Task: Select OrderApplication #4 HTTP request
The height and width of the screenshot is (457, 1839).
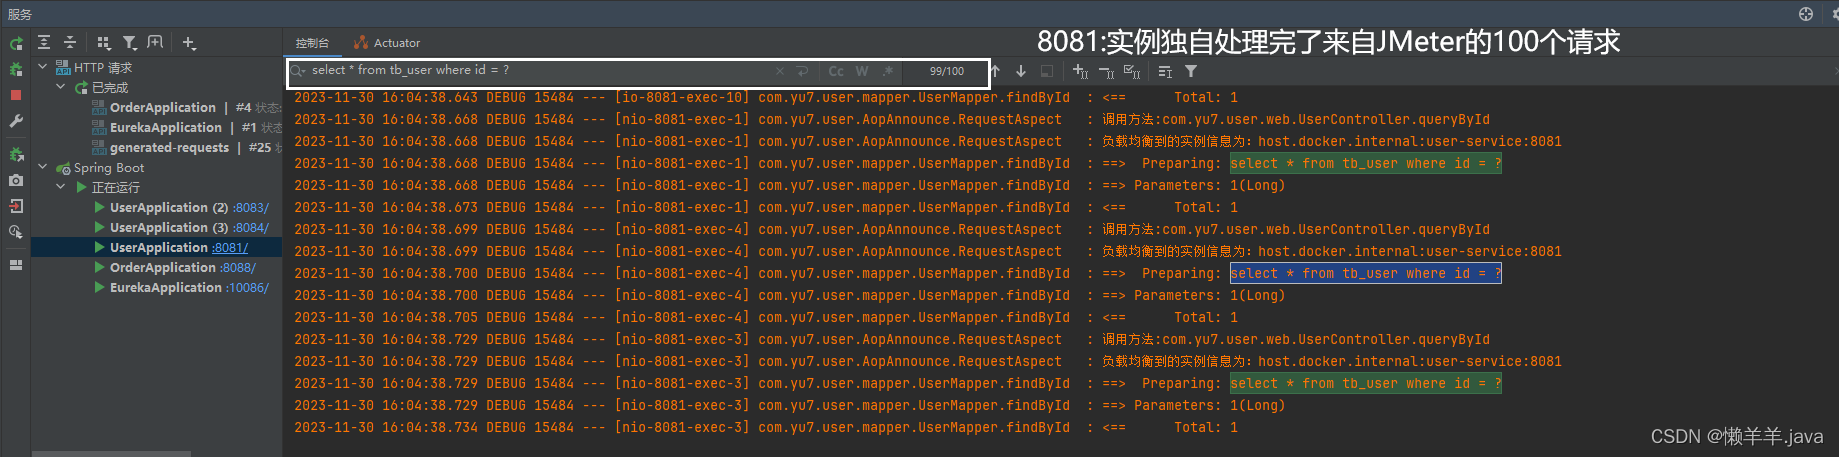Action: 185,107
